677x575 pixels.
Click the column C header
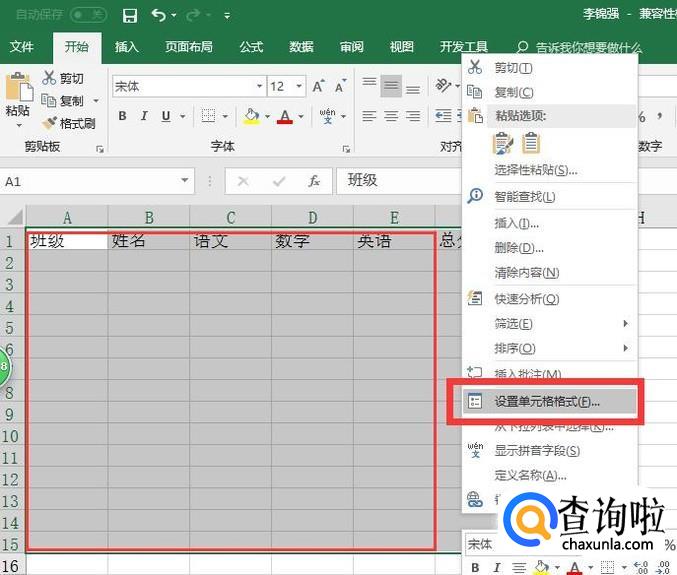230,218
